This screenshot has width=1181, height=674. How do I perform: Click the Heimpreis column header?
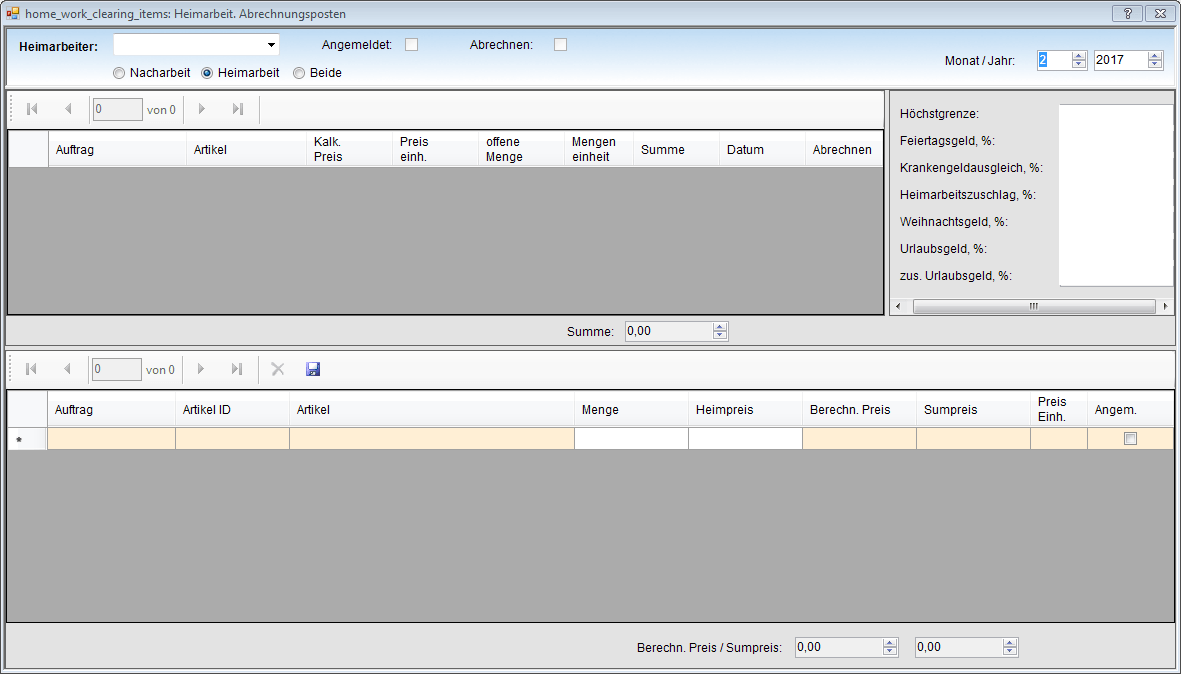tap(744, 409)
